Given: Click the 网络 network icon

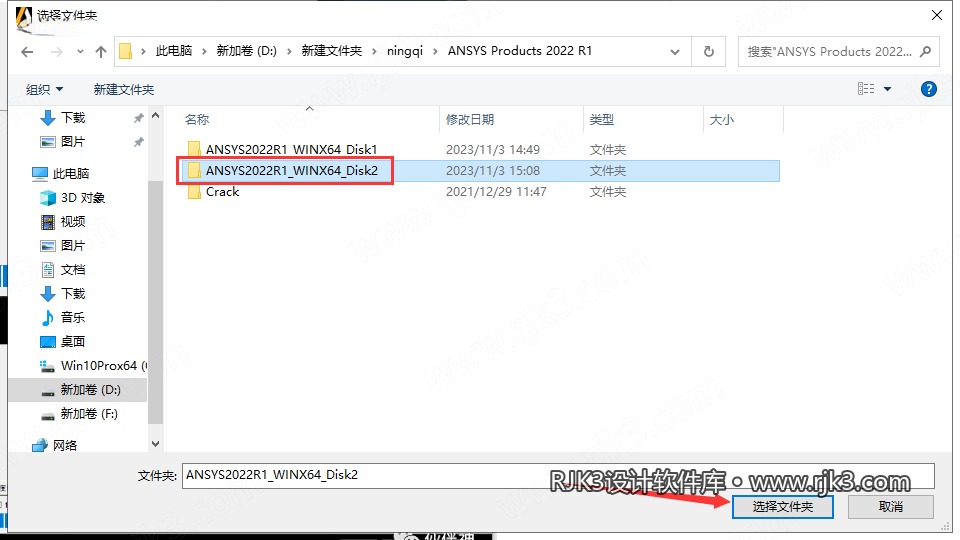Looking at the screenshot, I should click(x=40, y=446).
